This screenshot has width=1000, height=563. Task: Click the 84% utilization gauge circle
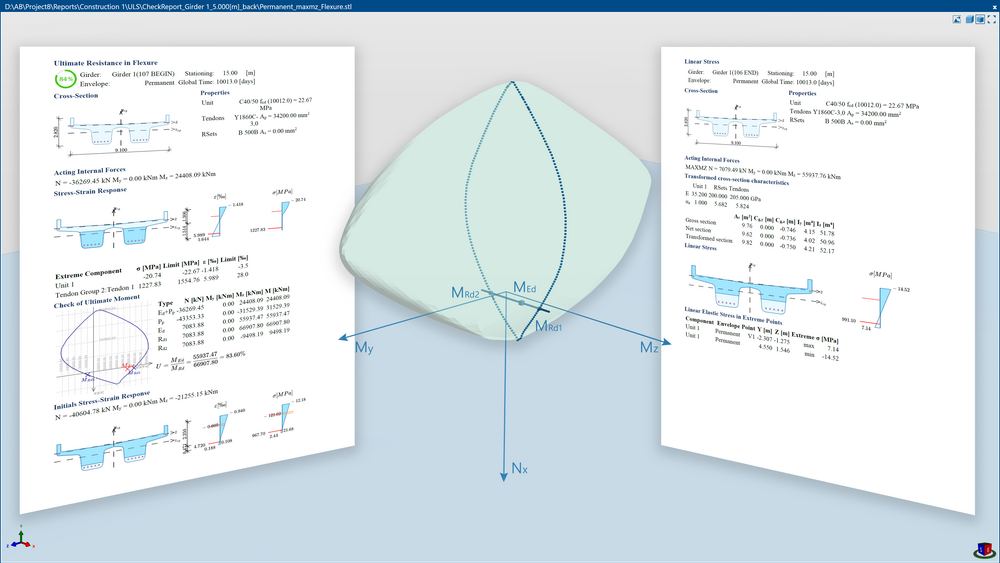pyautogui.click(x=65, y=79)
